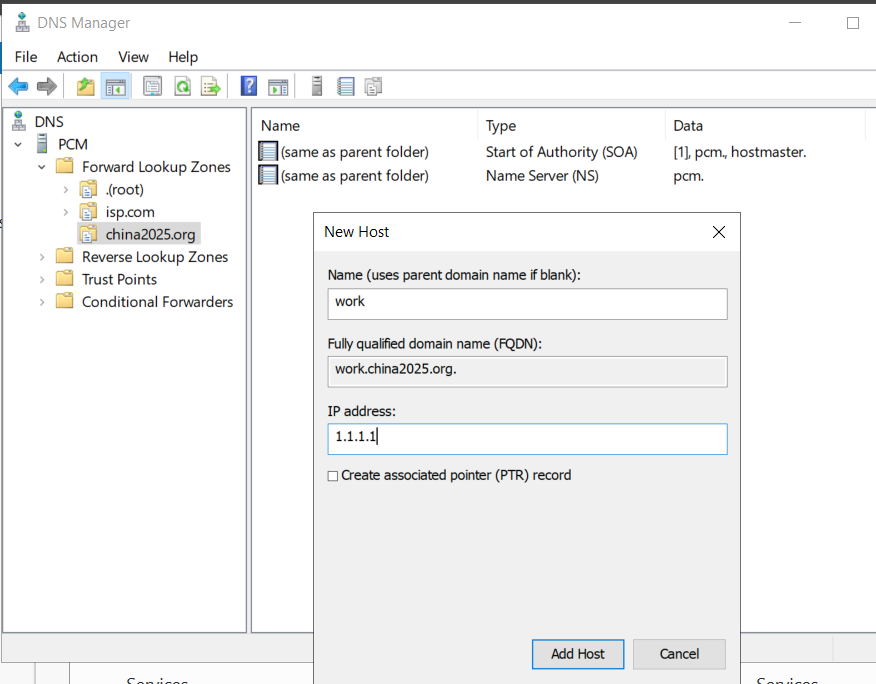Expand the isp.com zone chevron
This screenshot has width=876, height=684.
pos(65,212)
